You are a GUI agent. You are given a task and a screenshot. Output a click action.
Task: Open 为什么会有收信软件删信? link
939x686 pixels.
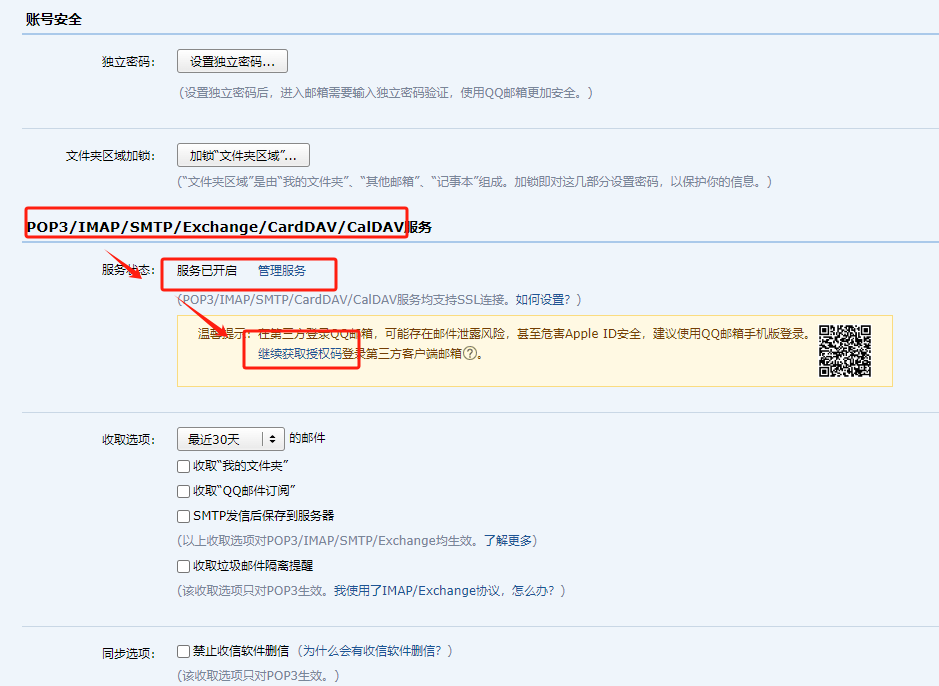point(378,651)
